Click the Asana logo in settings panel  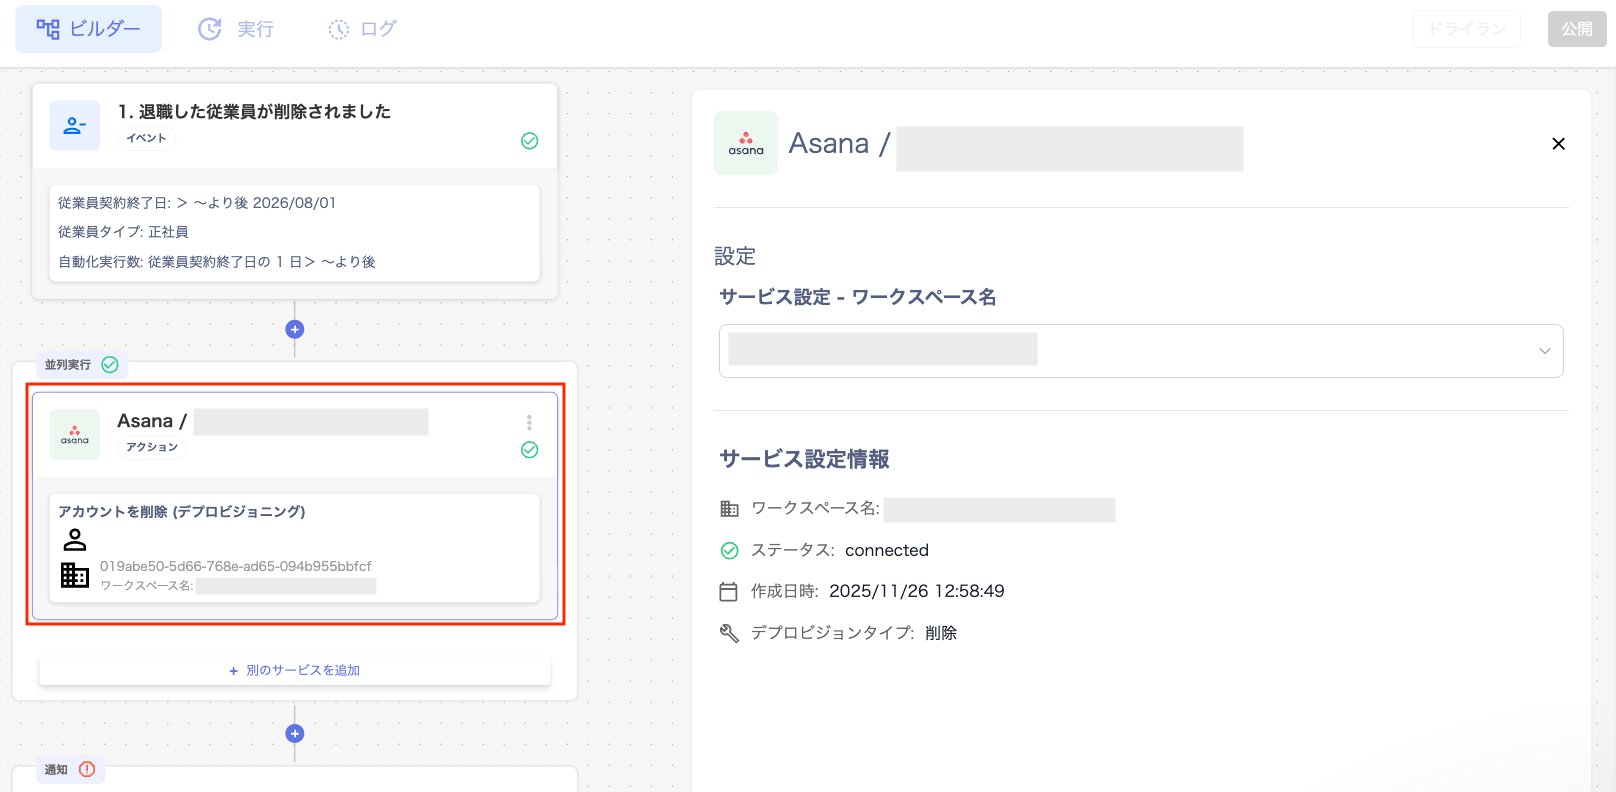click(x=746, y=143)
